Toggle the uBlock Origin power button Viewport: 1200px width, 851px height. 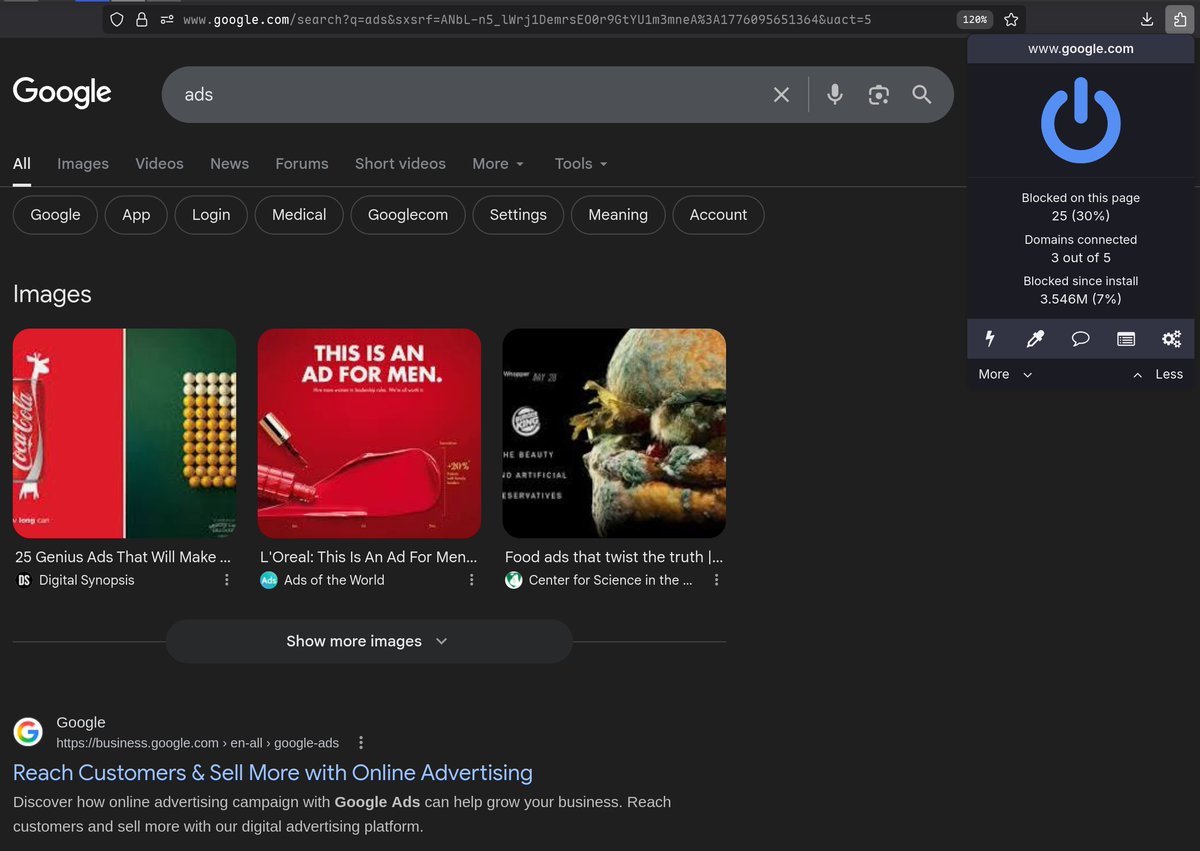point(1080,123)
